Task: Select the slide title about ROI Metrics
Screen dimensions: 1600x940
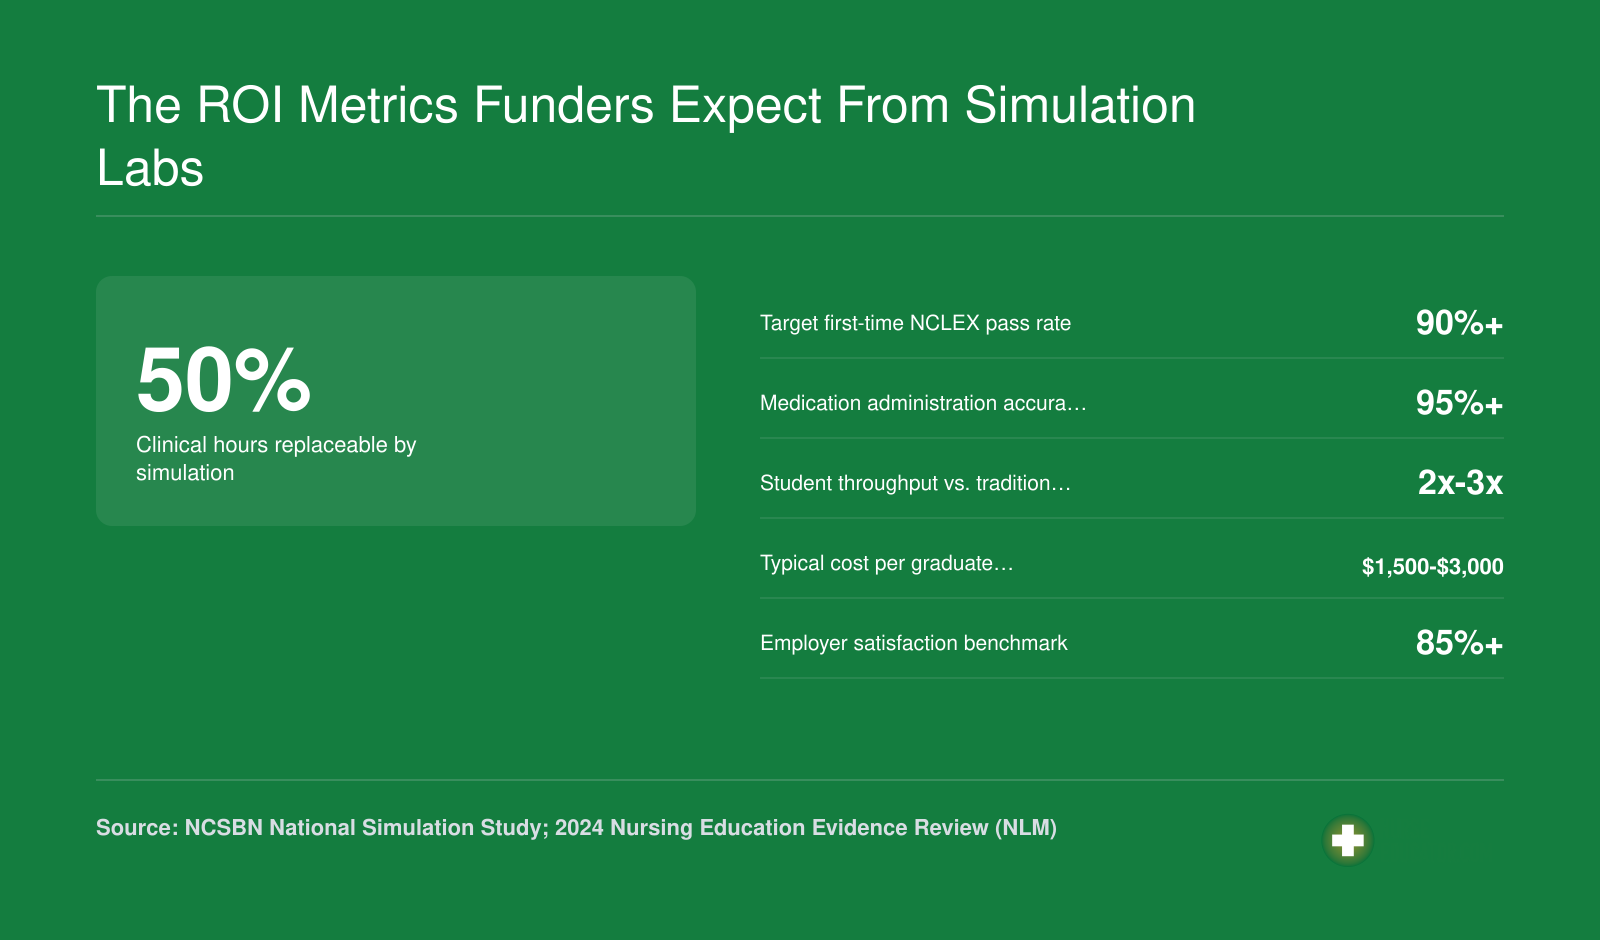Action: pos(646,136)
